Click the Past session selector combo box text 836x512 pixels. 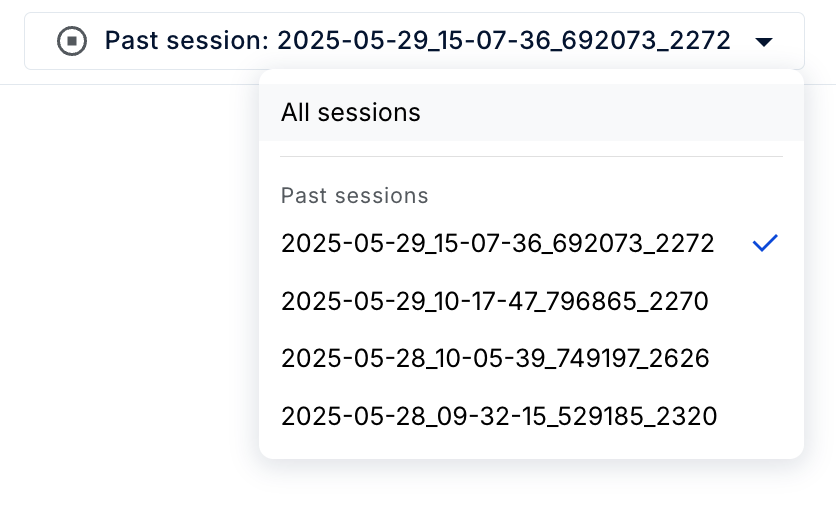pos(417,41)
